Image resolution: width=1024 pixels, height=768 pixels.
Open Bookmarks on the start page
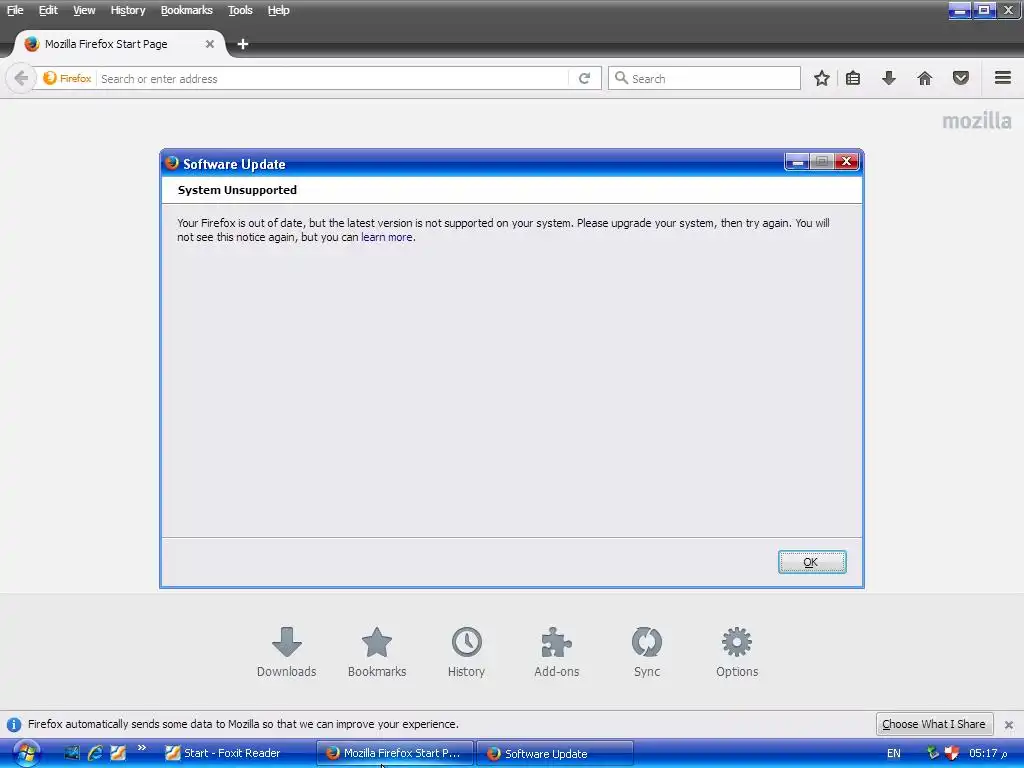click(x=377, y=652)
